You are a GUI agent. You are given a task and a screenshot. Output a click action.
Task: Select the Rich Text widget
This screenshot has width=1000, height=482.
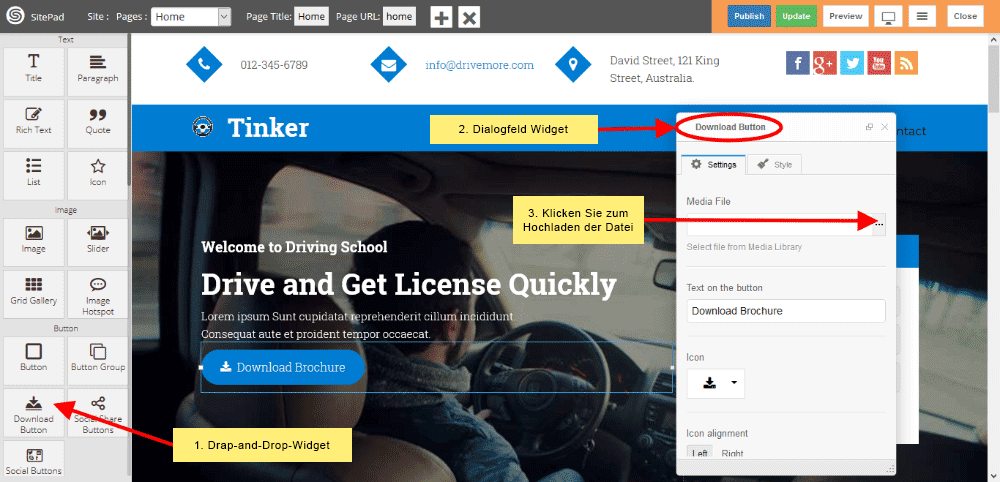tap(33, 124)
